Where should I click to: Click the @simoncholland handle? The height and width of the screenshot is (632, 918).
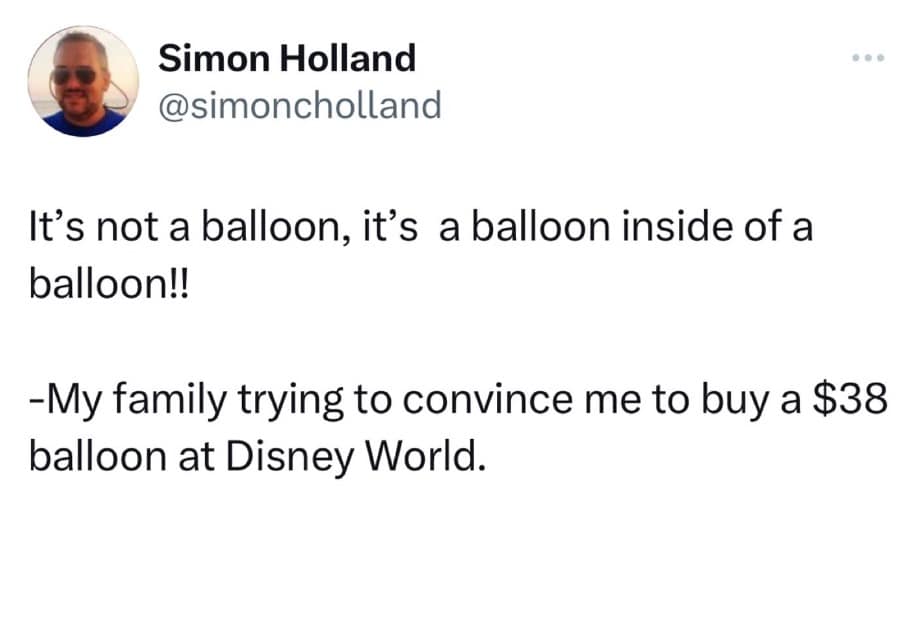coord(300,103)
